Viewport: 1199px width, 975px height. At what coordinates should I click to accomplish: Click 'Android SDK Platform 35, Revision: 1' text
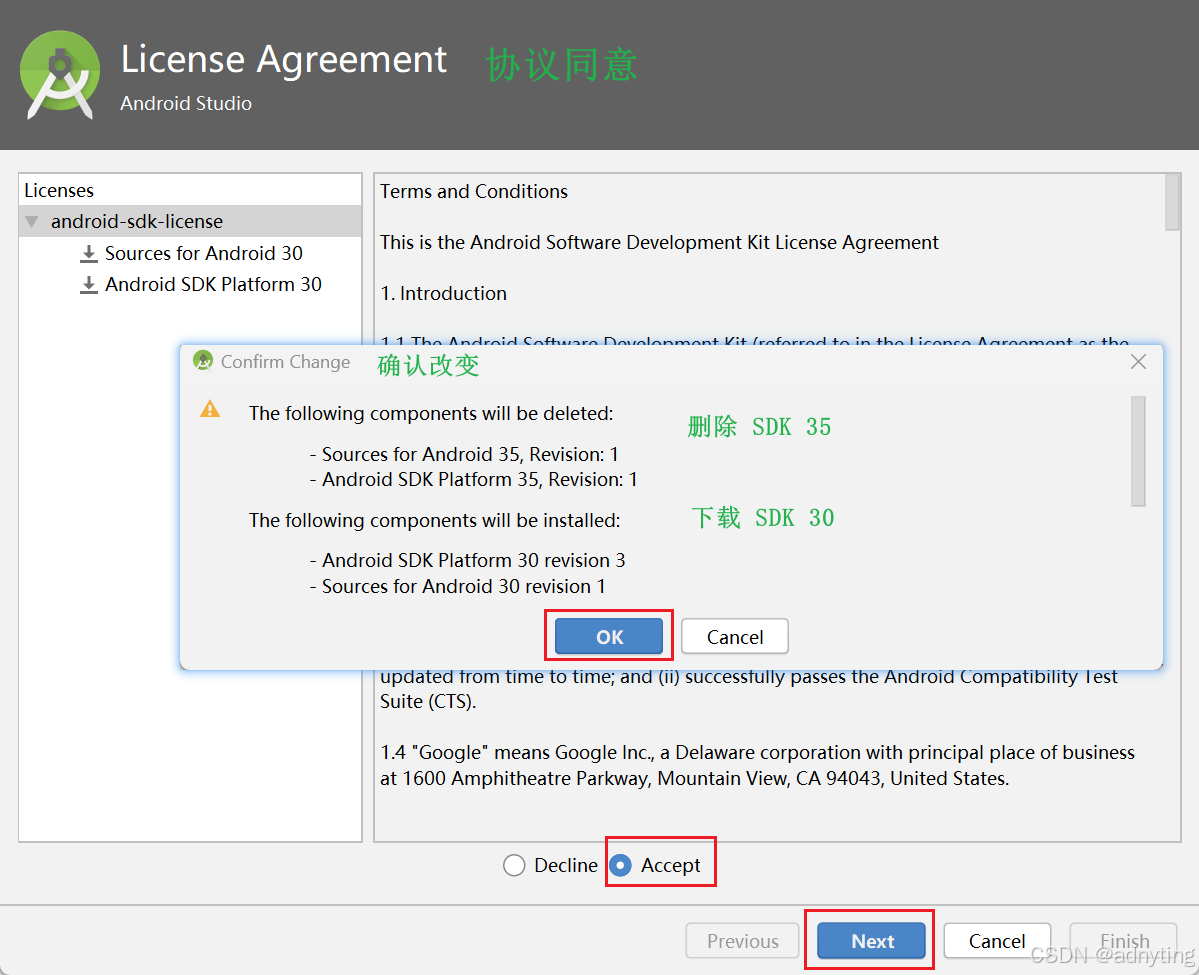point(479,479)
